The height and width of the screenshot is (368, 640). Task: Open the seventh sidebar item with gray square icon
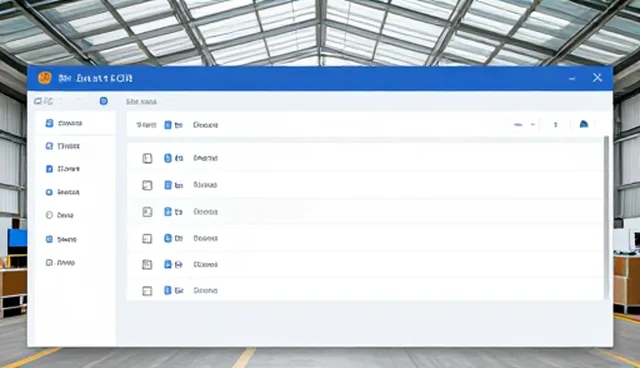click(49, 263)
